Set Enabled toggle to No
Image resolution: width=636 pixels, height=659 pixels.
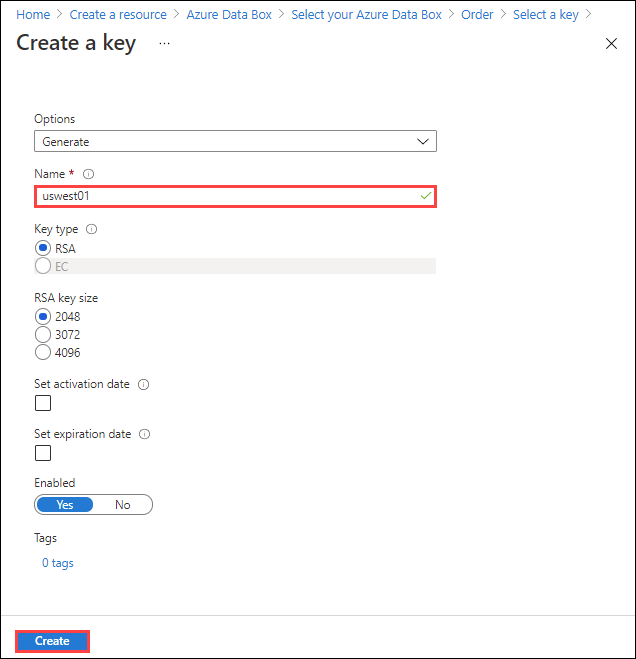(123, 505)
